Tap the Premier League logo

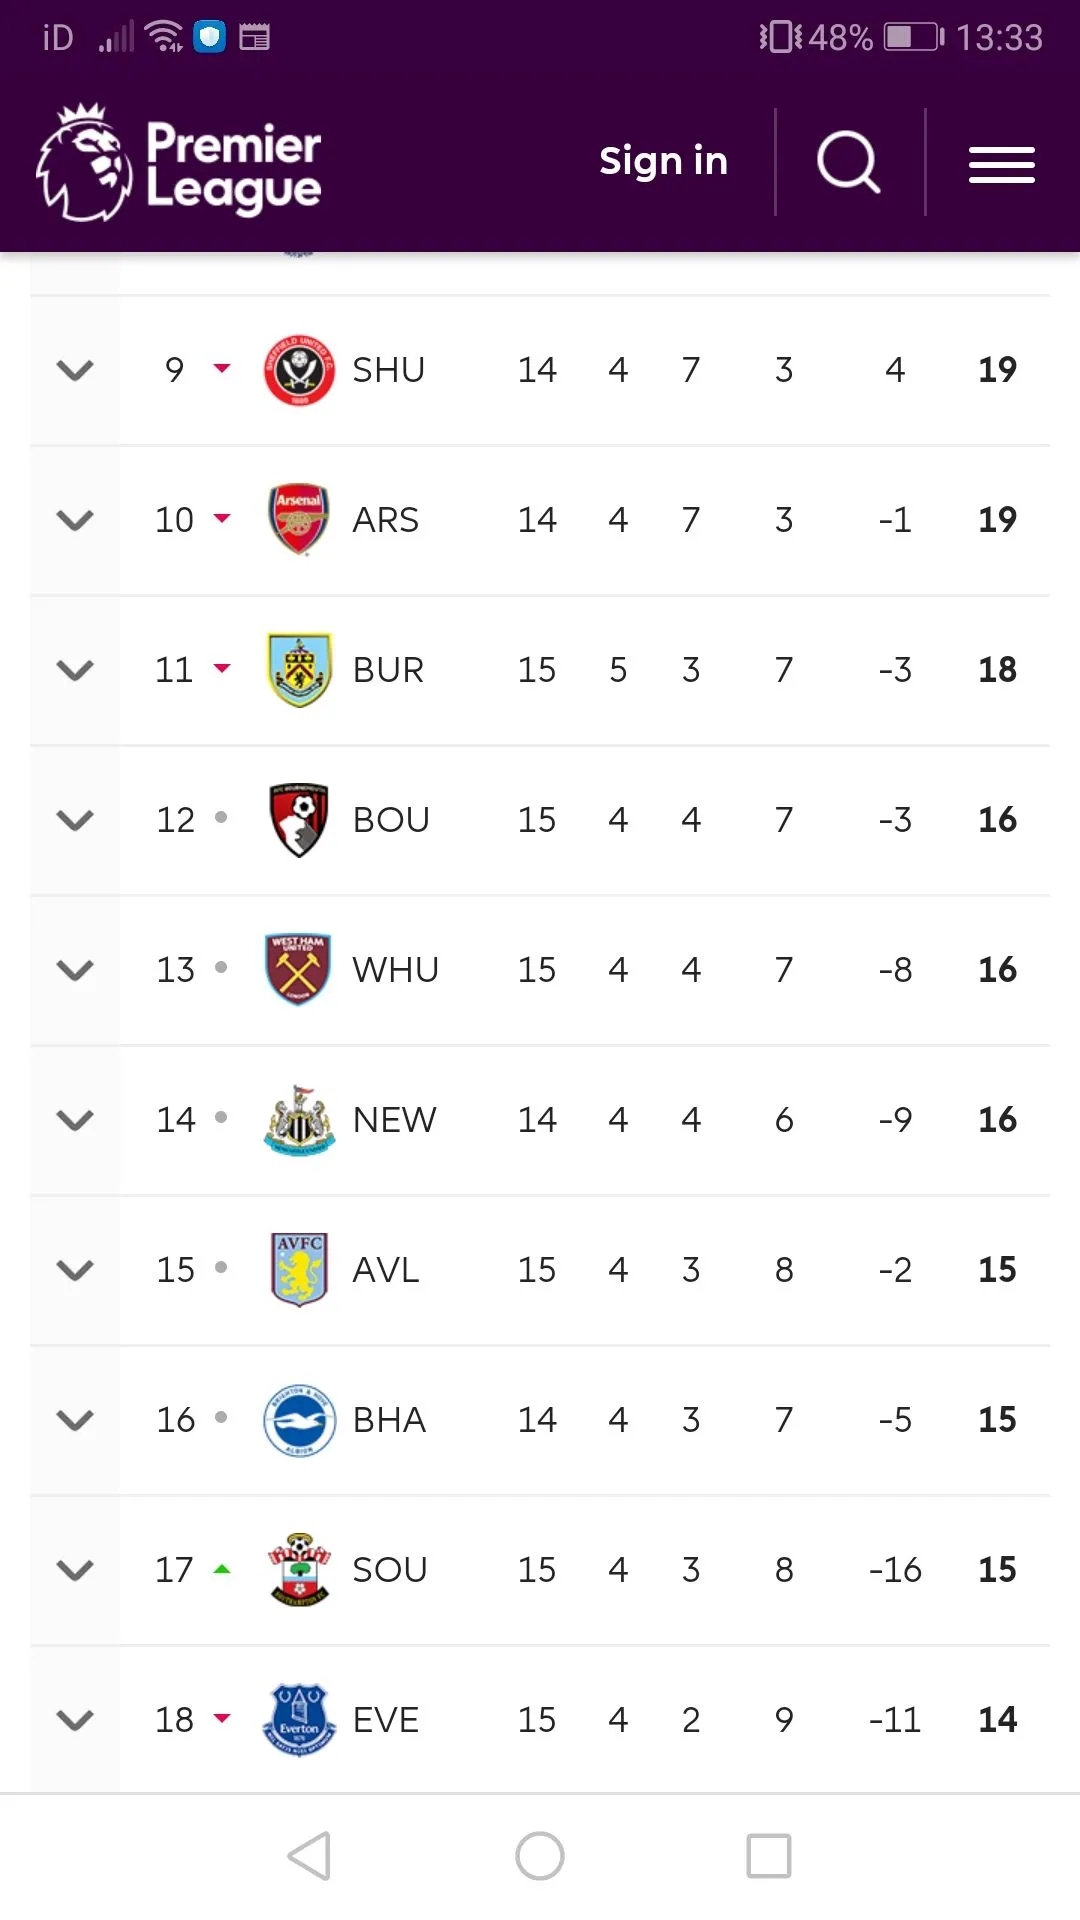[180, 163]
